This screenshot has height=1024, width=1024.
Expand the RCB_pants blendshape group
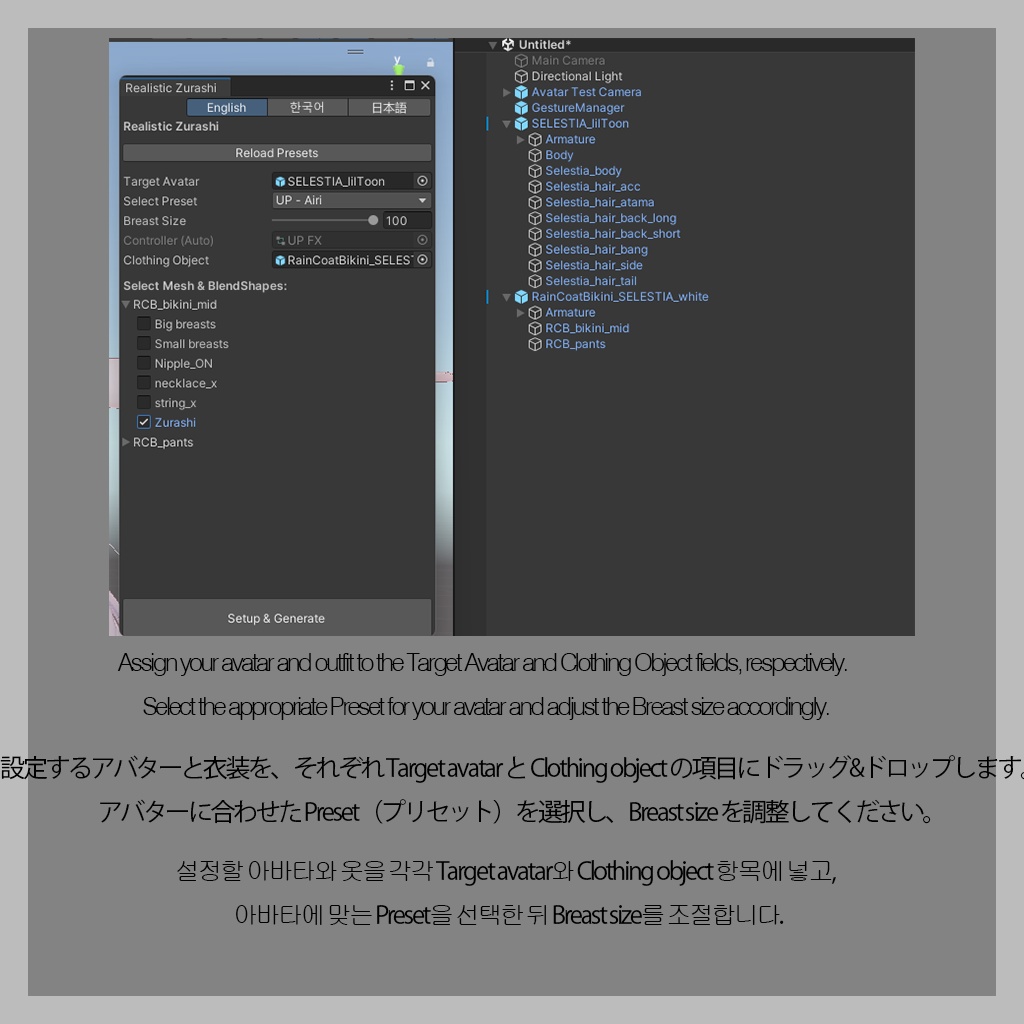pyautogui.click(x=126, y=442)
